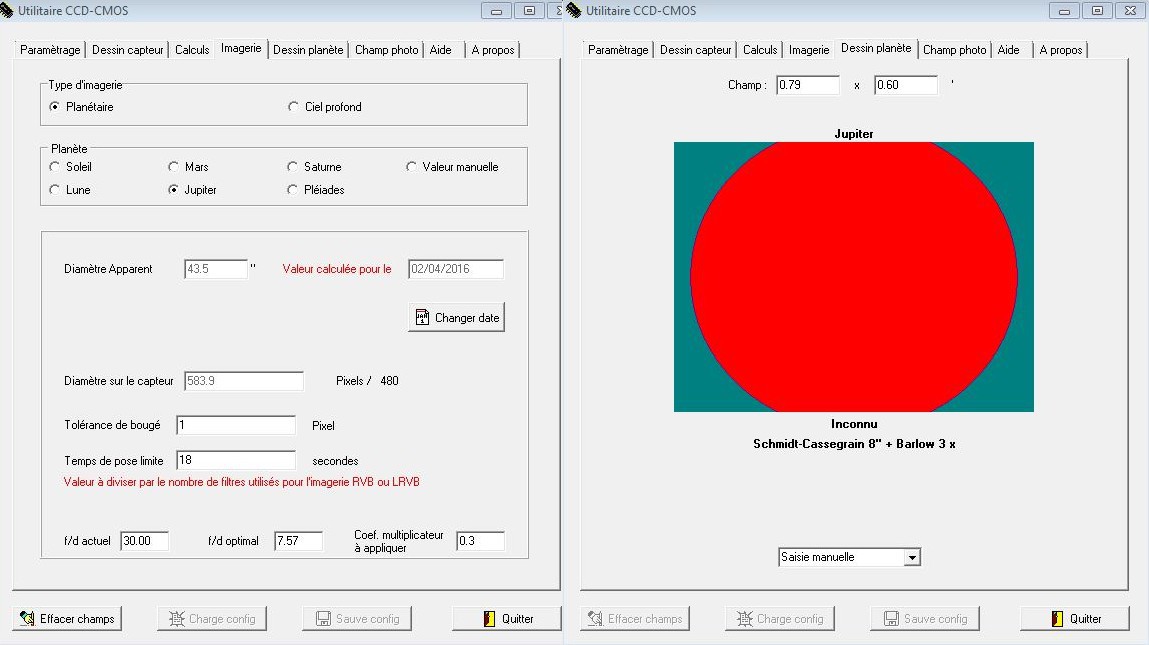Image resolution: width=1149 pixels, height=645 pixels.
Task: Click calendar icon on Changer date button
Action: (422, 317)
